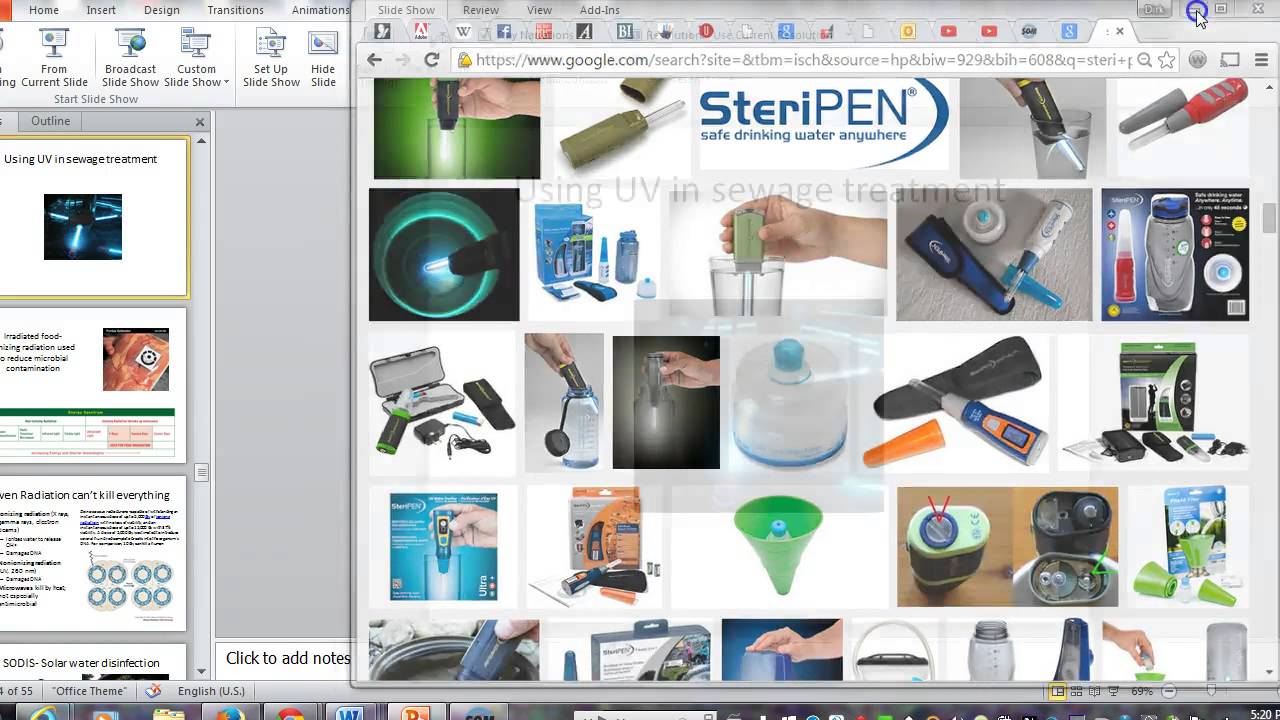The height and width of the screenshot is (720, 1280).
Task: Click the zoom magnifier icon in address bar
Action: [x=1145, y=60]
